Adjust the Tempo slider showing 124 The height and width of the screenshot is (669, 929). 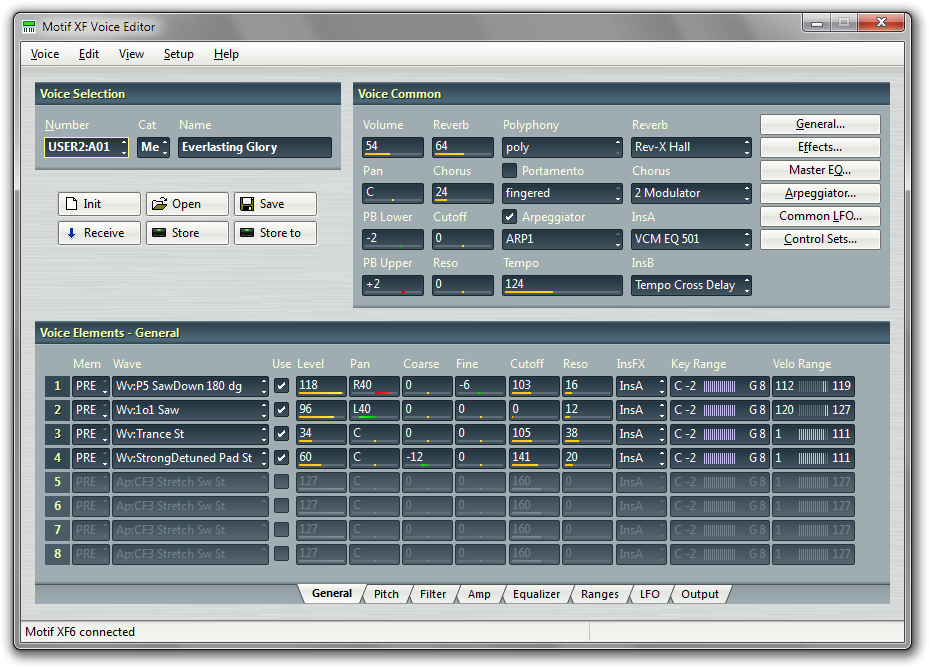(562, 285)
